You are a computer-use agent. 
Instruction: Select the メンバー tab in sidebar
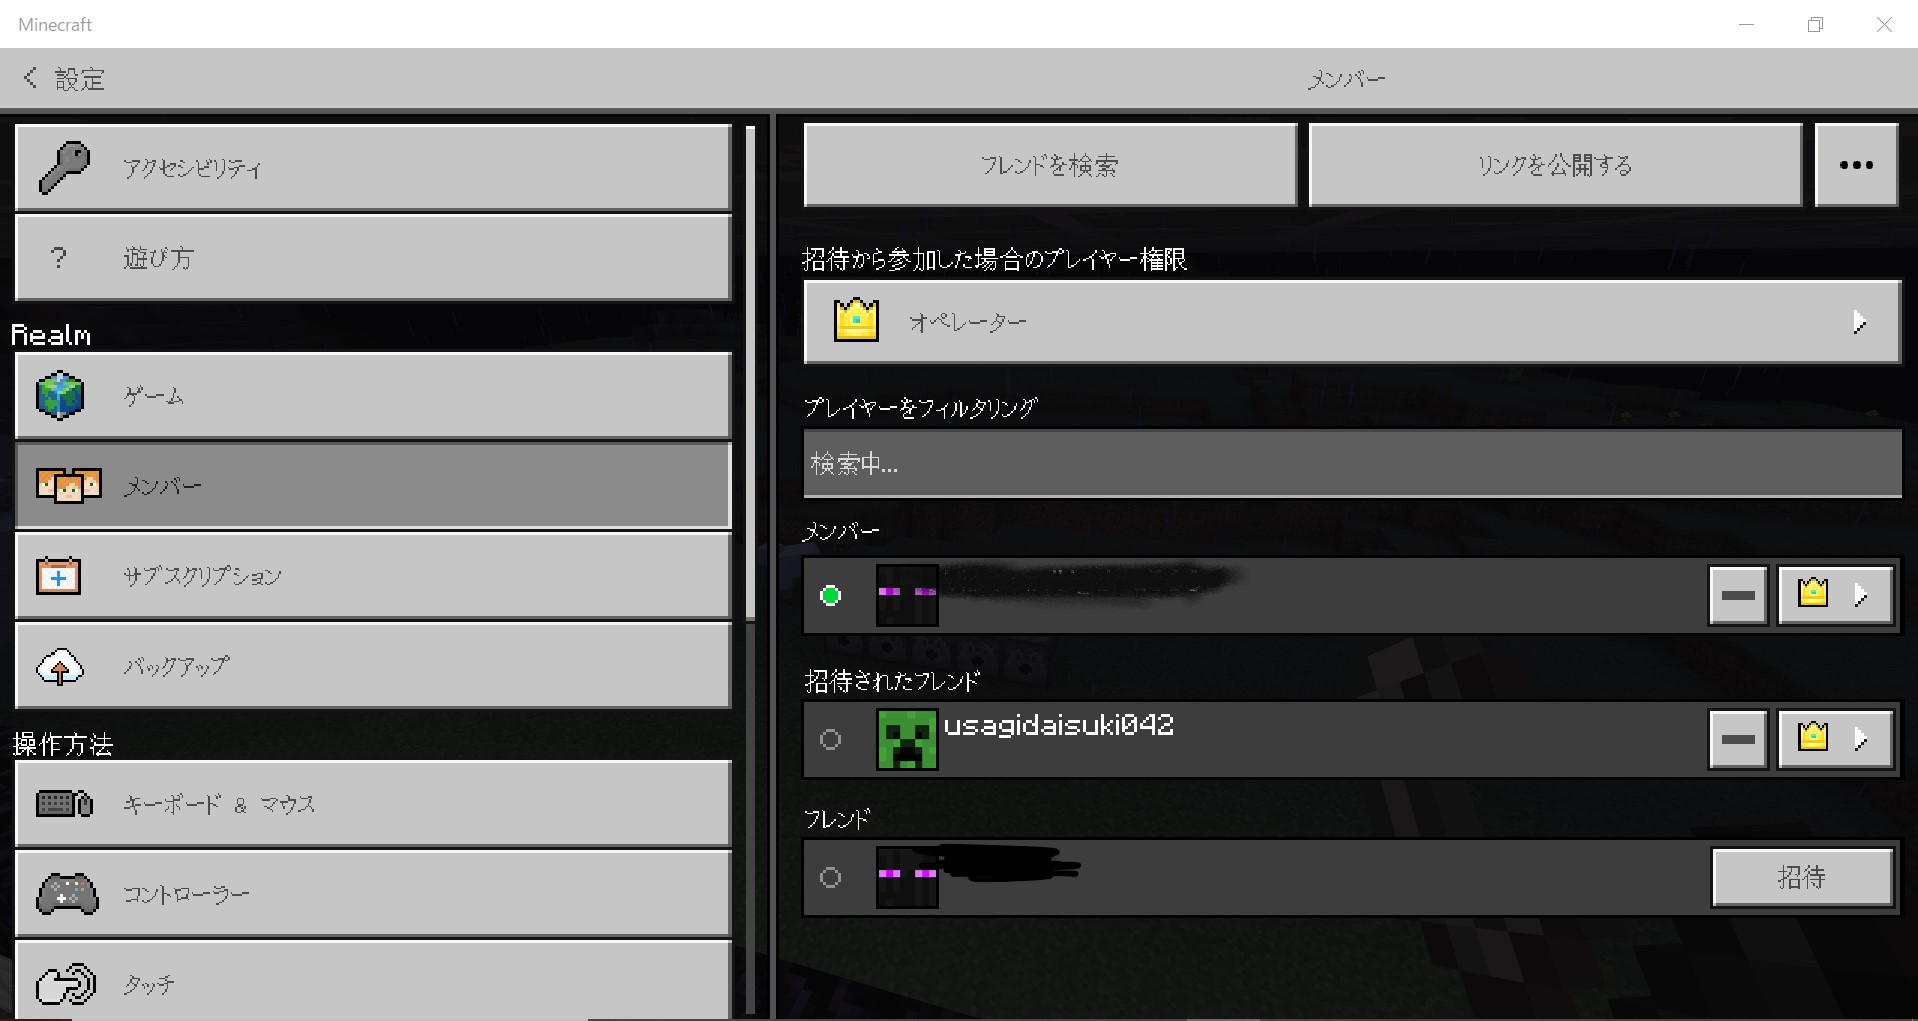point(372,486)
